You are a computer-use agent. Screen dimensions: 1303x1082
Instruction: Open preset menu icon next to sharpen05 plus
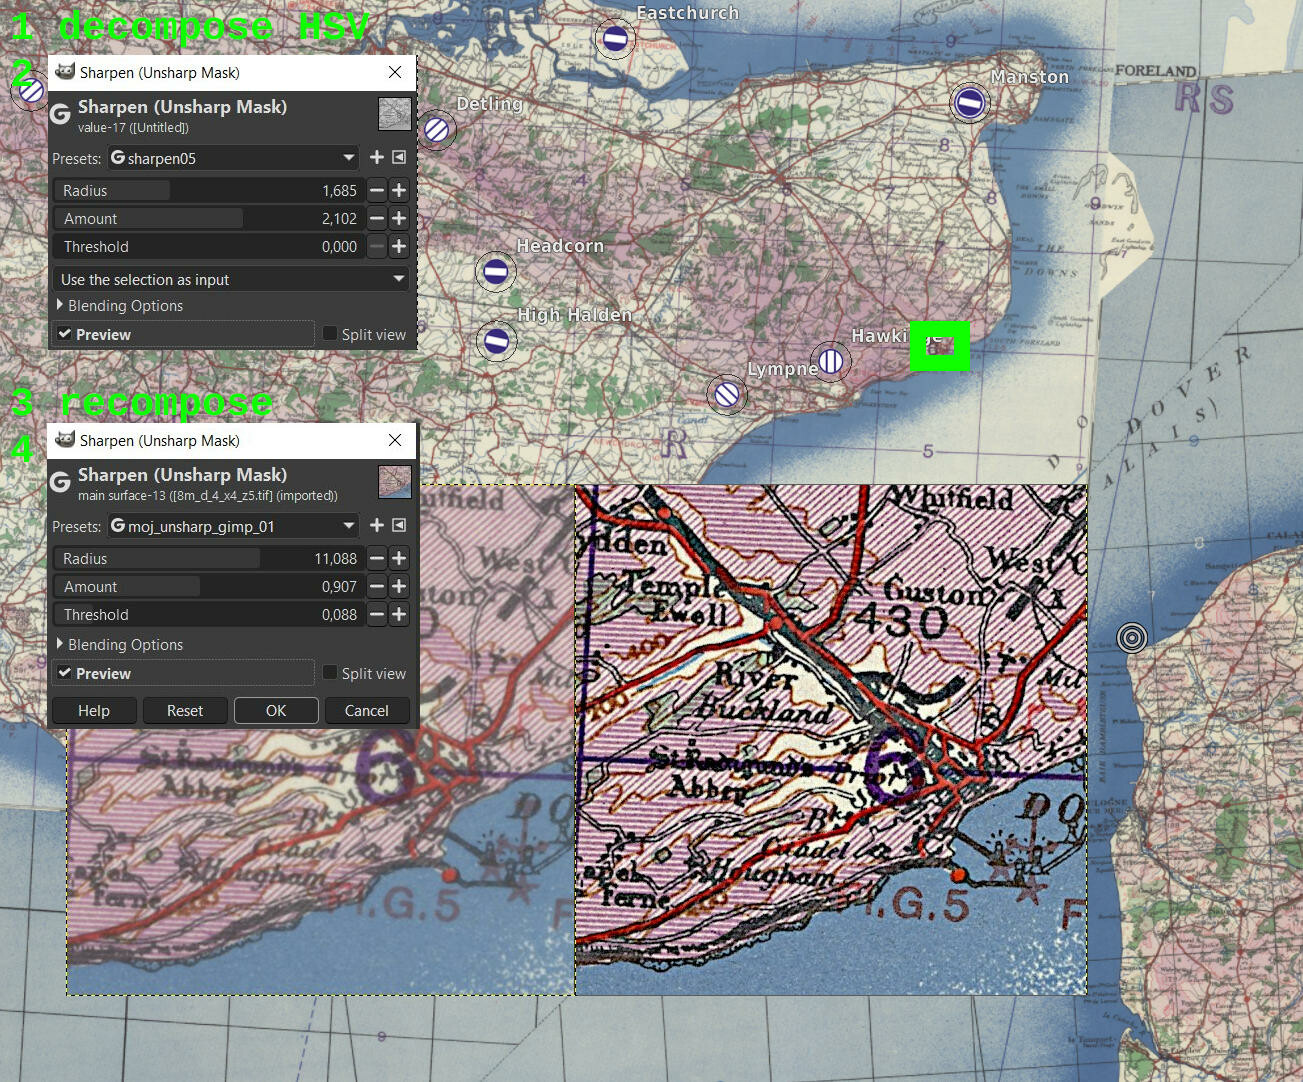[x=399, y=158]
